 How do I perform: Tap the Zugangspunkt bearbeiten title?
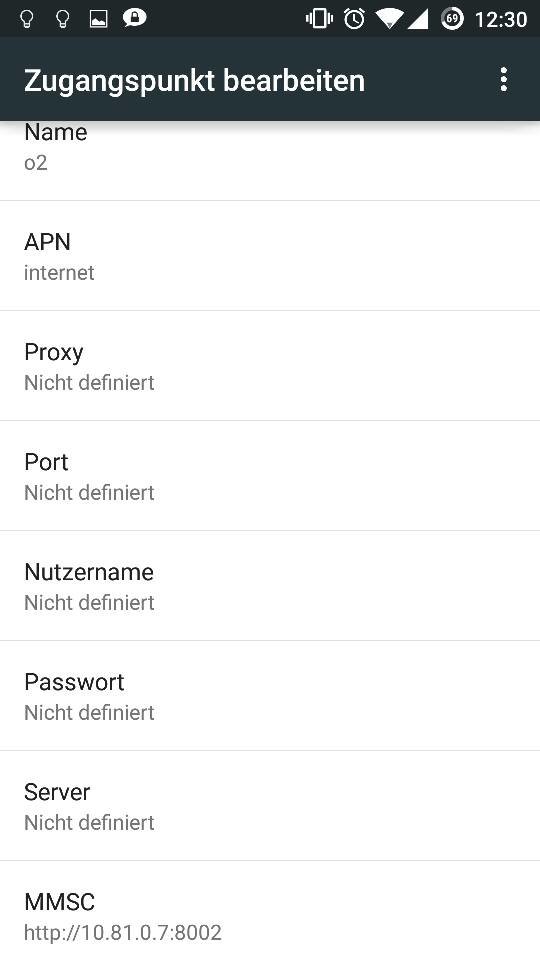(x=195, y=81)
